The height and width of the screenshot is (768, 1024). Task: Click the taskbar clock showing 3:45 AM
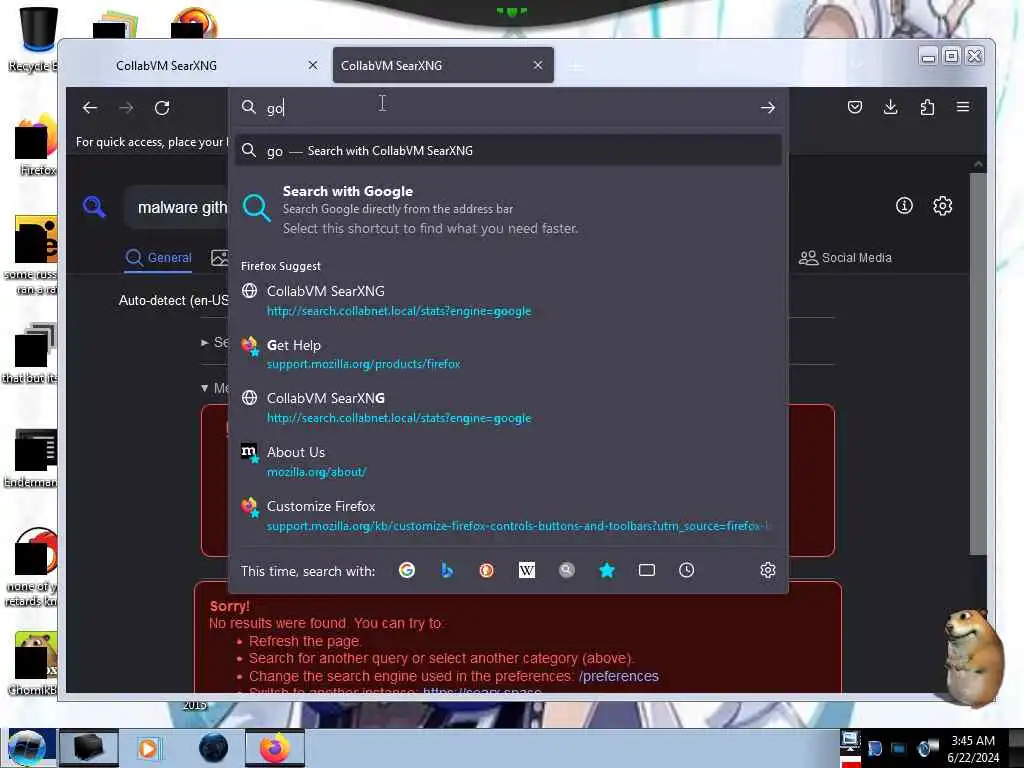(x=972, y=749)
